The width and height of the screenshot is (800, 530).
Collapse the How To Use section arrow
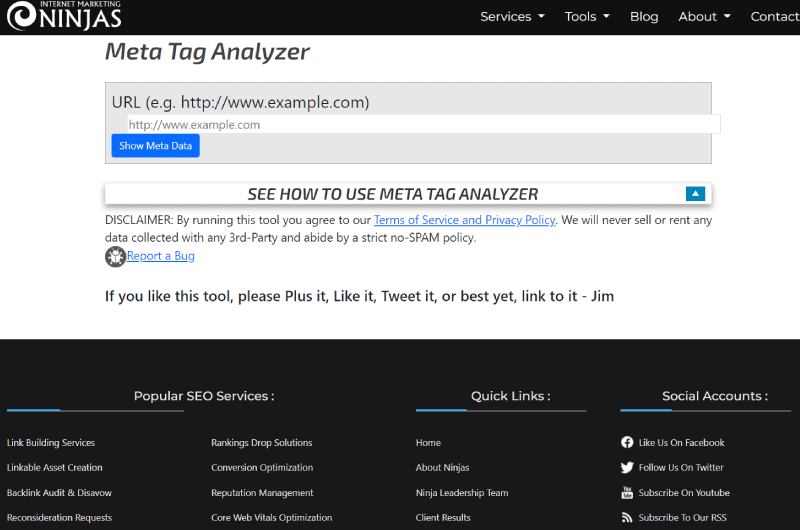695,194
